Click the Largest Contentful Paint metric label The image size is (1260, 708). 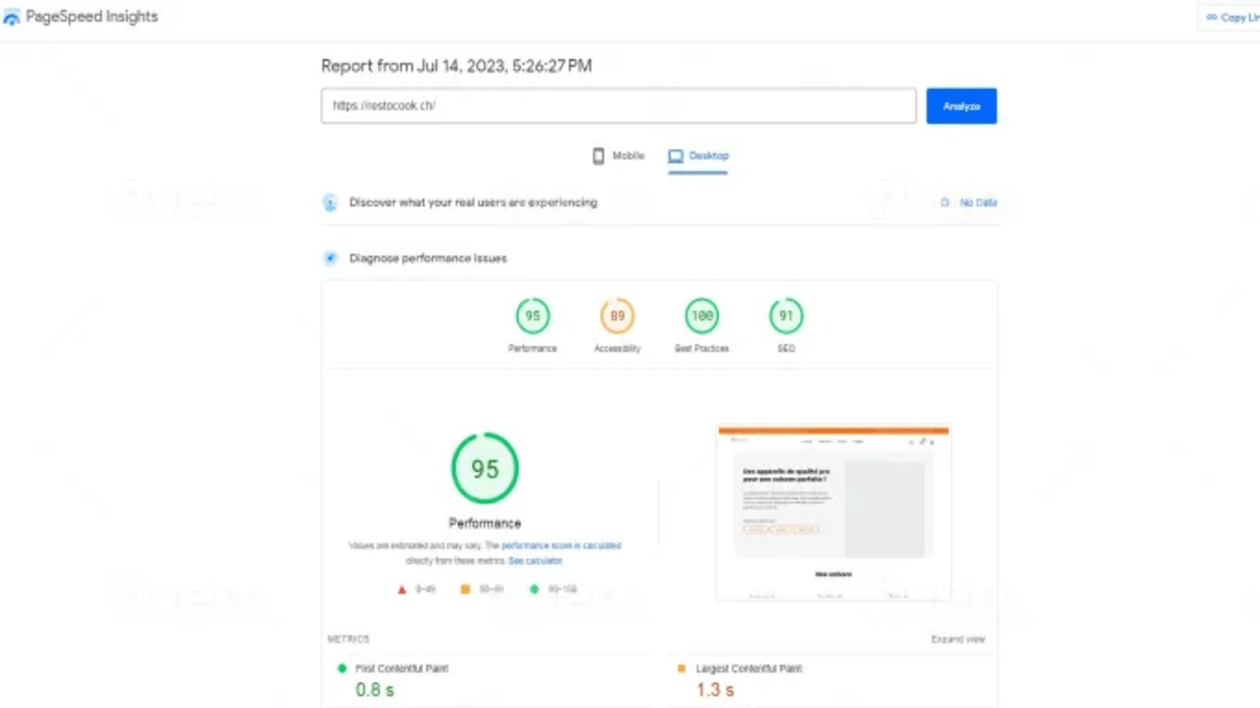(749, 668)
